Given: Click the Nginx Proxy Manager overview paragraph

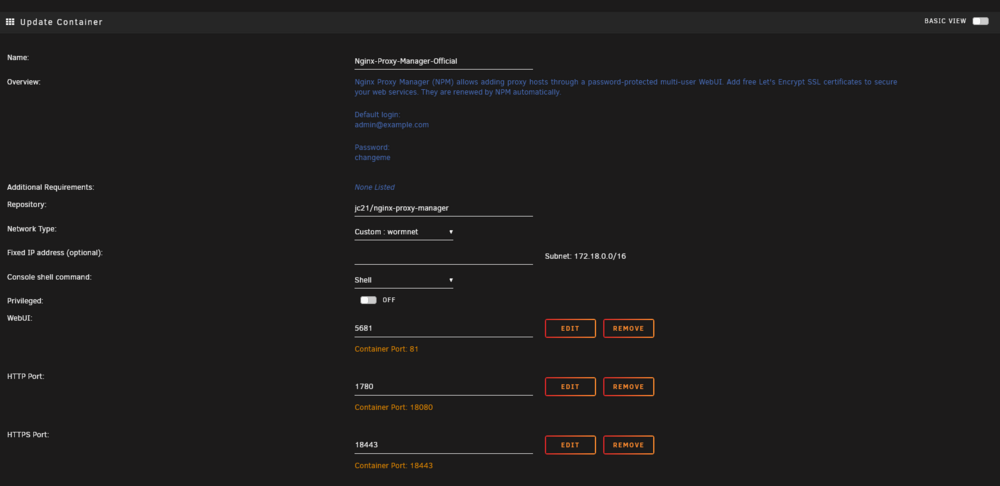Looking at the screenshot, I should [x=626, y=87].
